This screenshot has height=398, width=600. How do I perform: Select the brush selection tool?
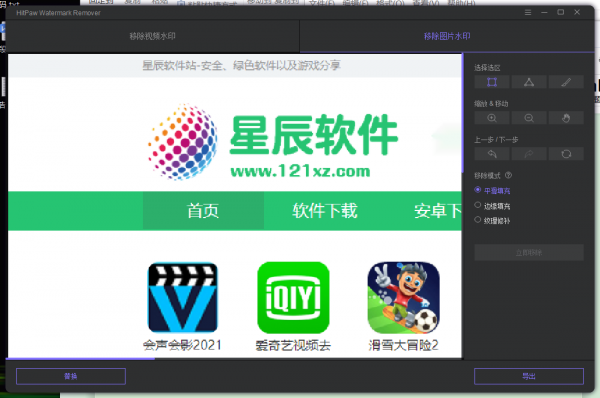(x=566, y=82)
